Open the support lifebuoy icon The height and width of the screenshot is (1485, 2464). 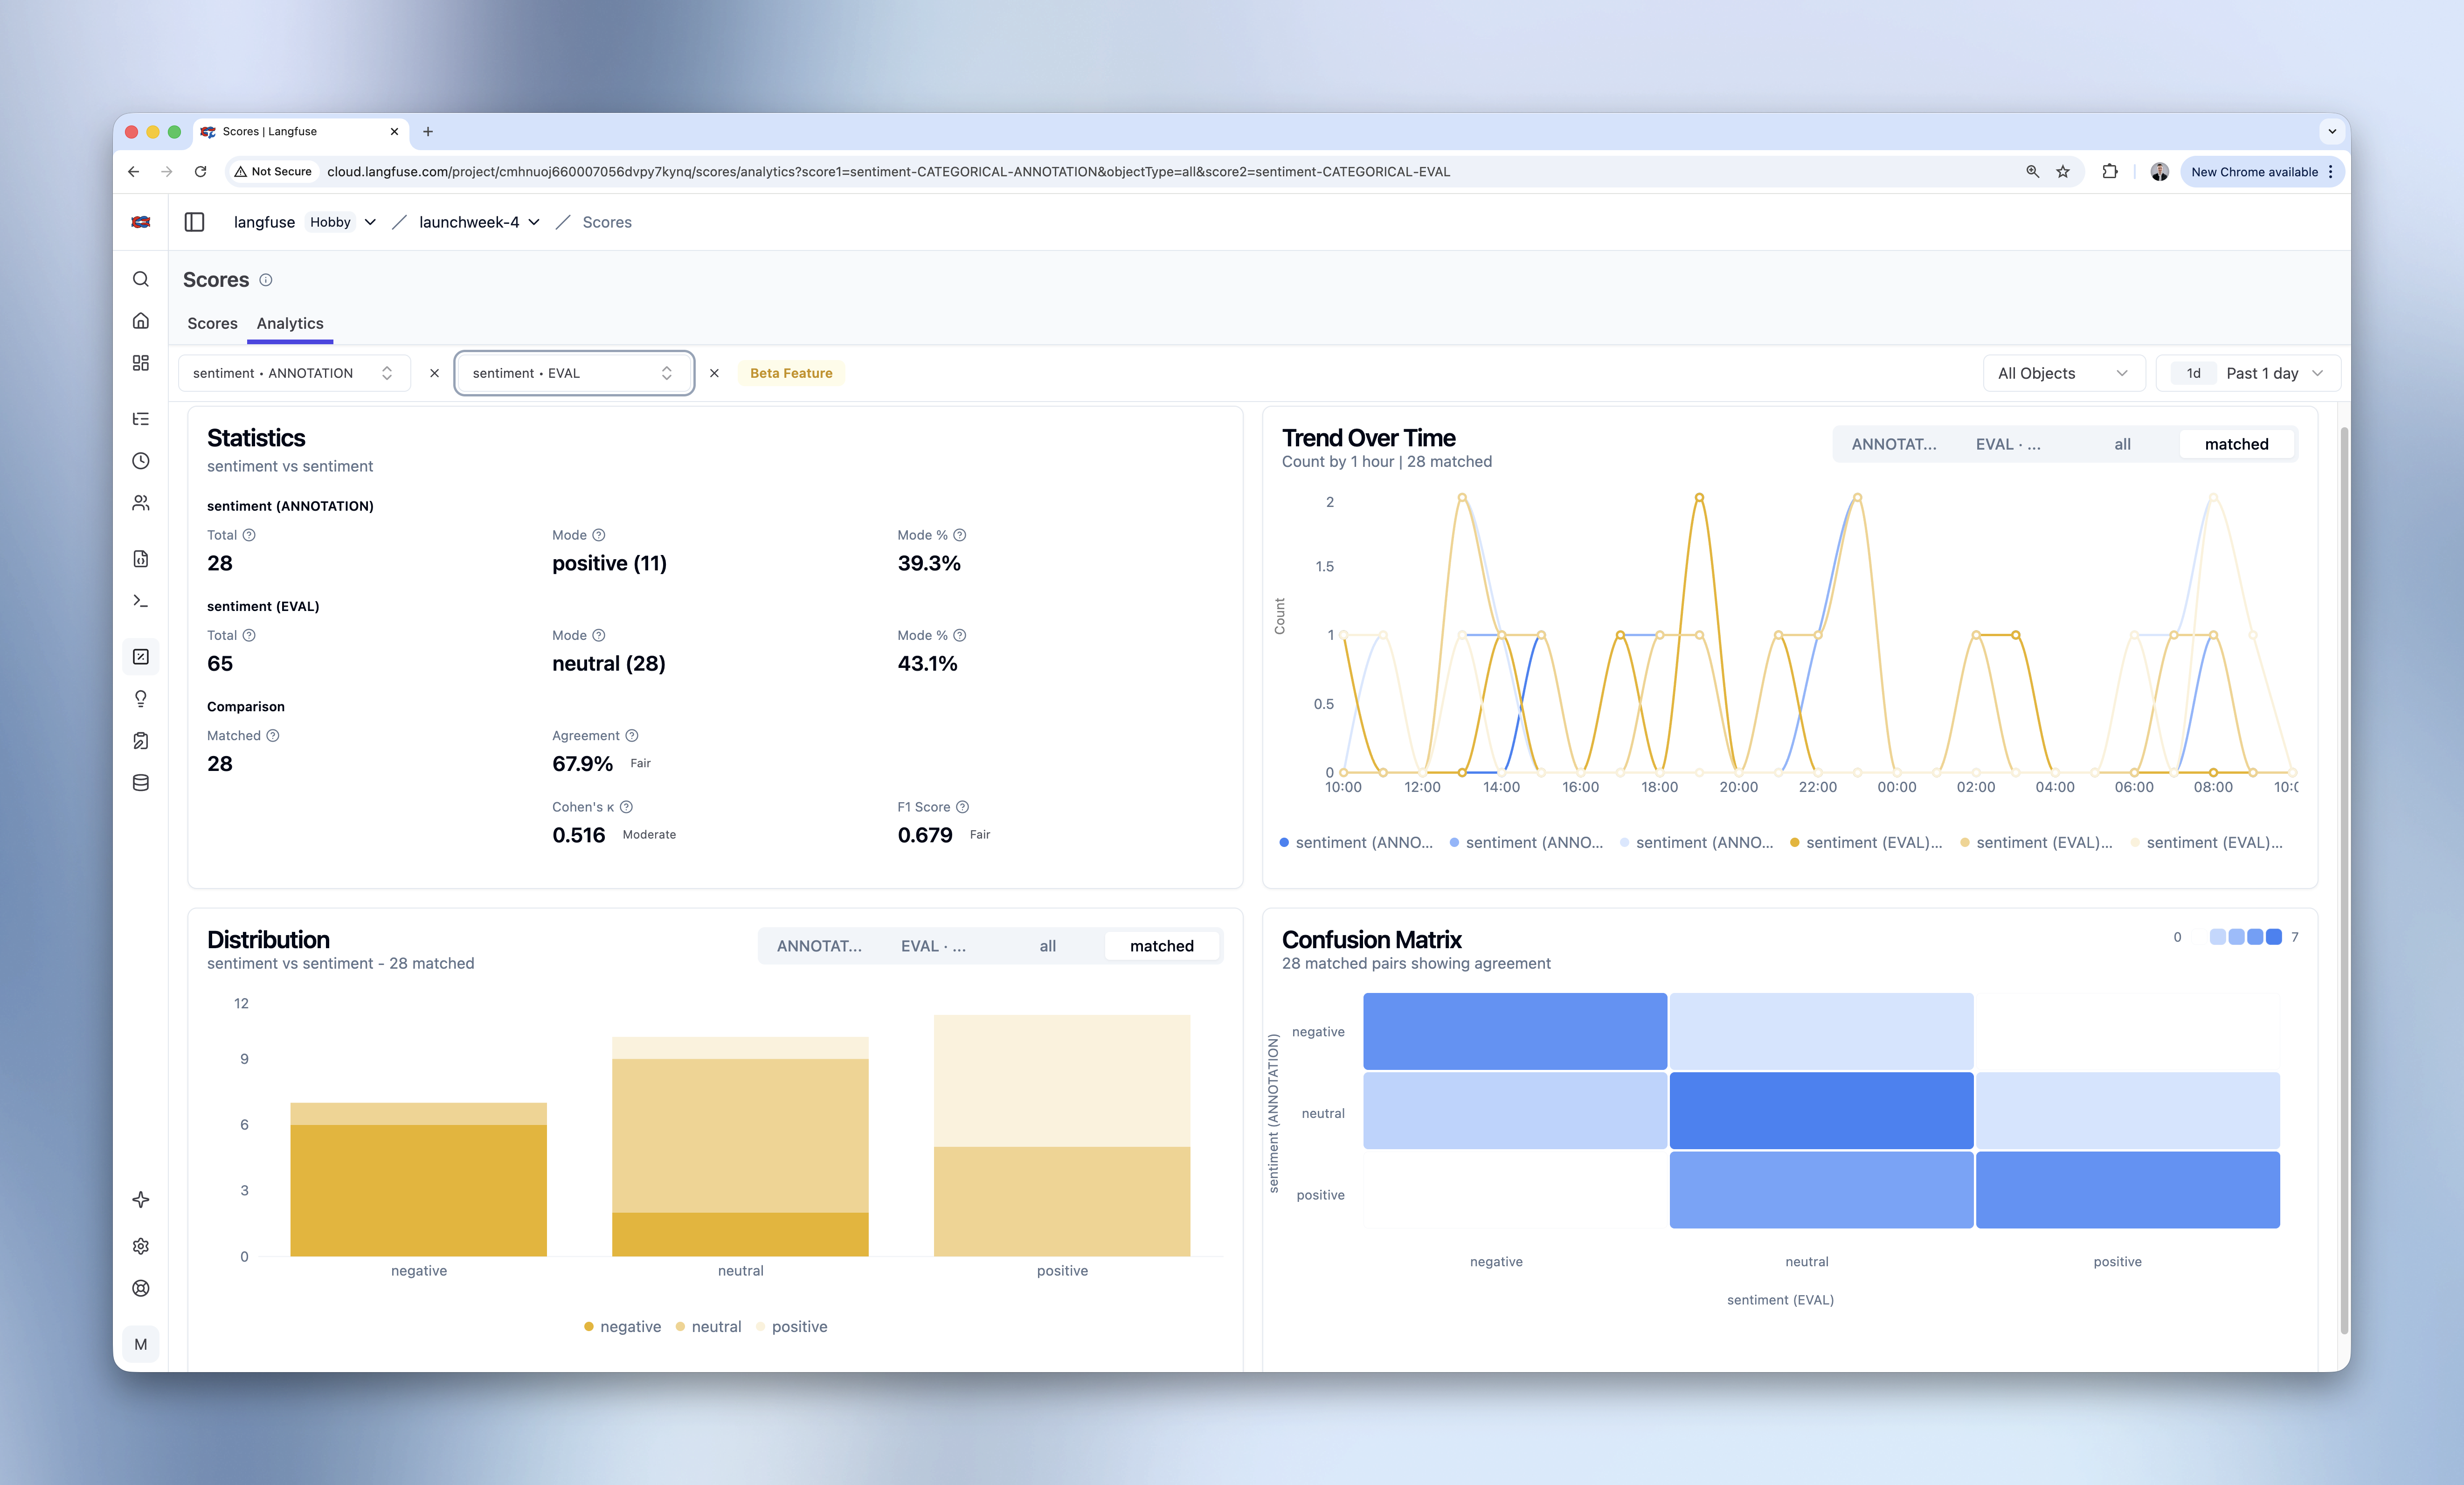tap(140, 1288)
